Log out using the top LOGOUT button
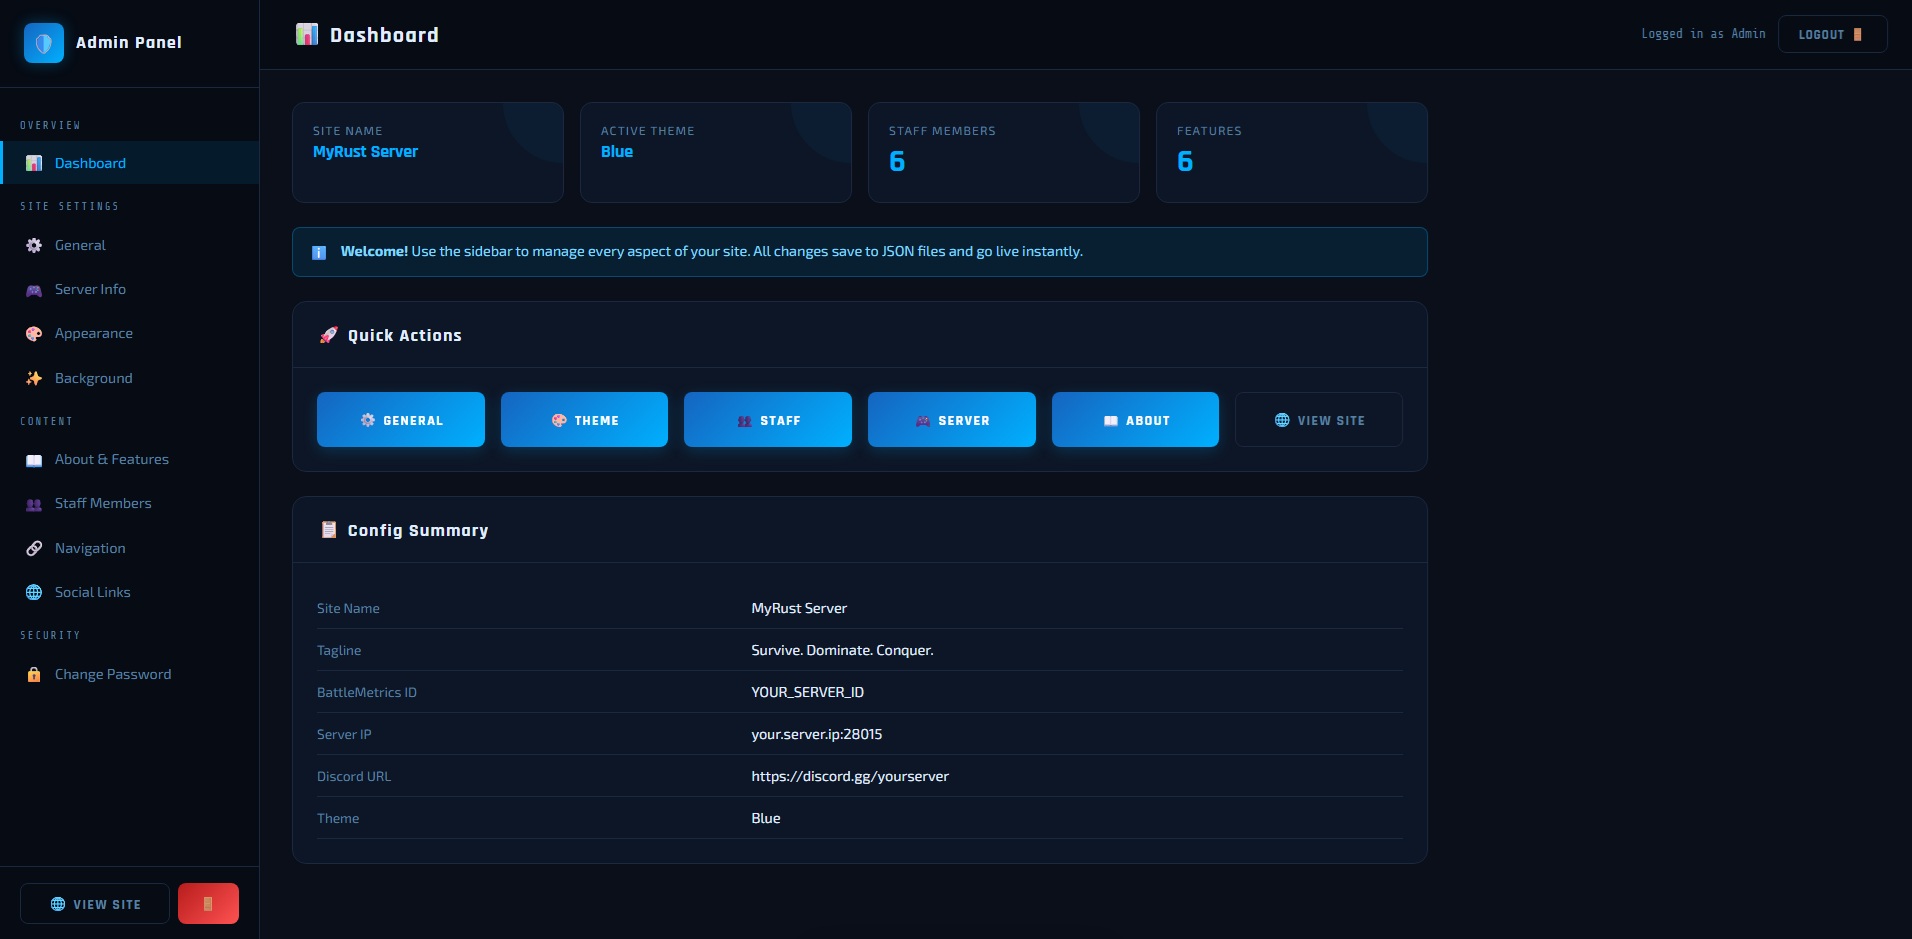1912x939 pixels. [x=1831, y=34]
